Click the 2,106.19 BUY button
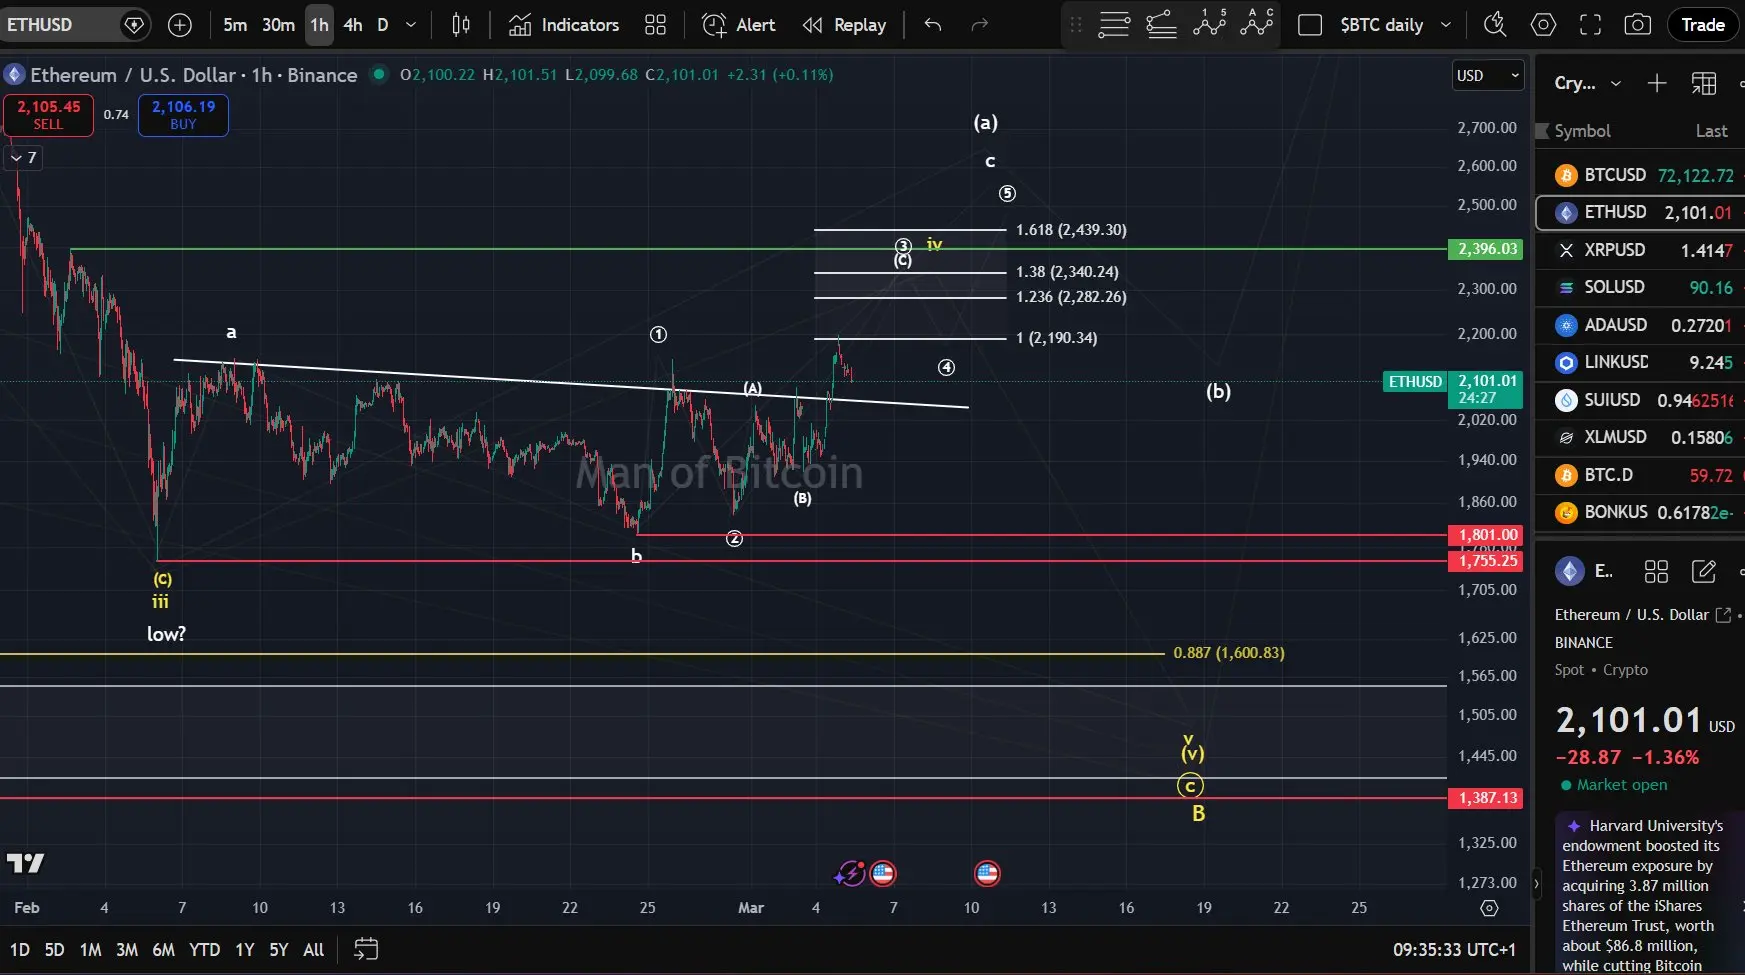Viewport: 1745px width, 975px height. tap(183, 115)
